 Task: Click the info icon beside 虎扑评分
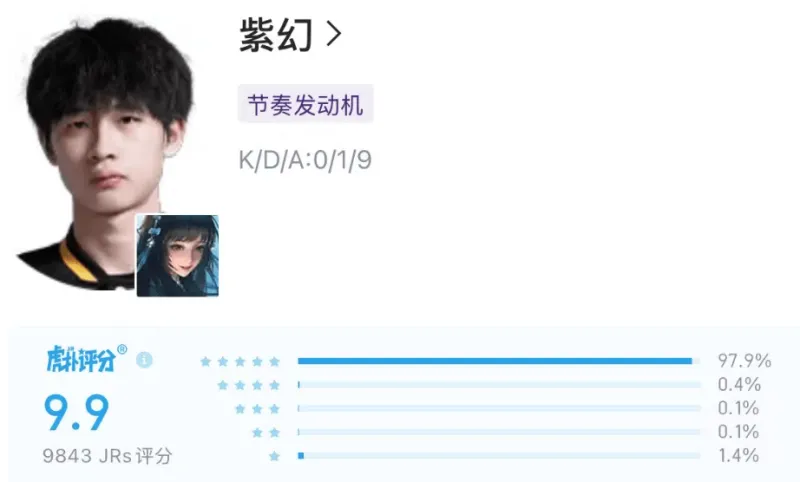click(144, 360)
